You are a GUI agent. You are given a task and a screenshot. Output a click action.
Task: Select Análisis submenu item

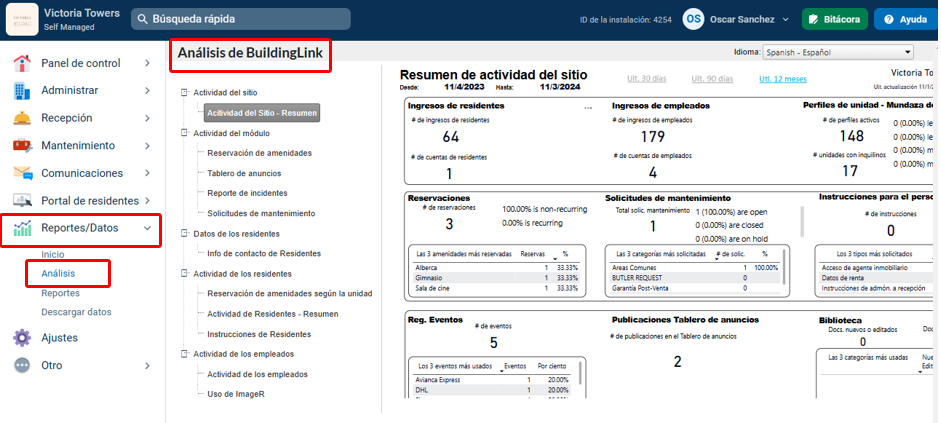(58, 274)
